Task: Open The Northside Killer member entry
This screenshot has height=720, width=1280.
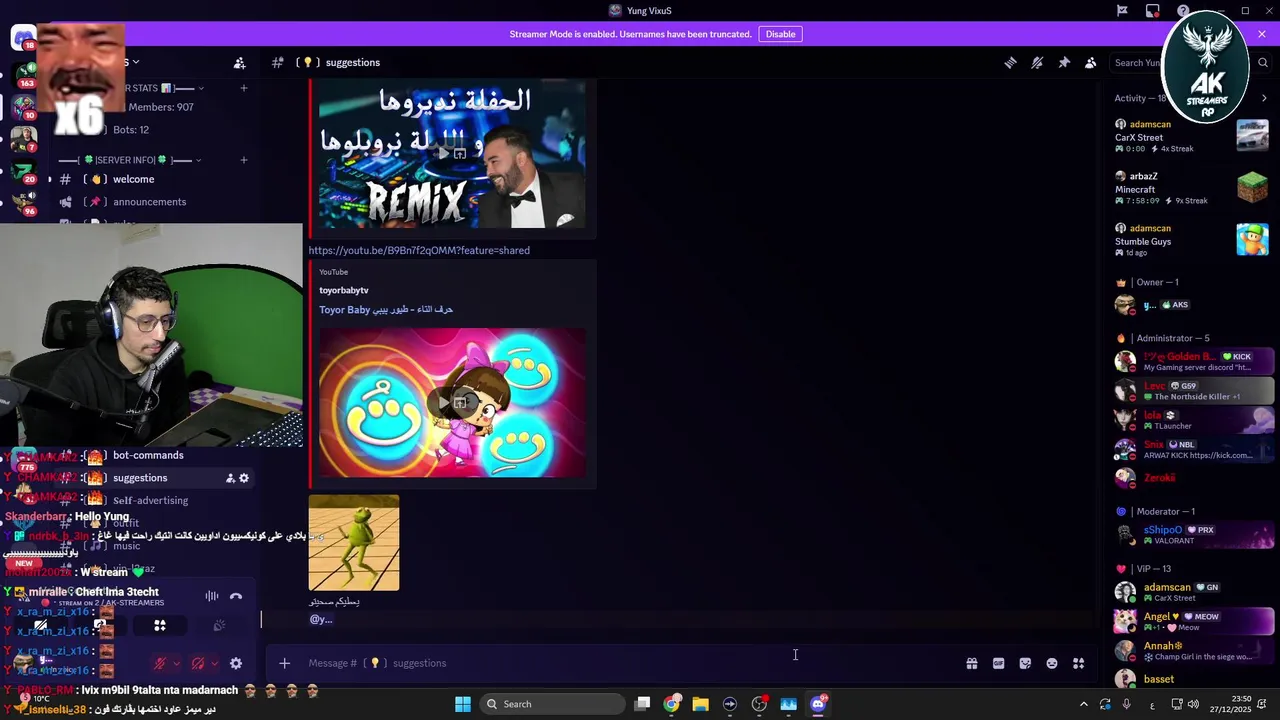Action: (x=1194, y=391)
